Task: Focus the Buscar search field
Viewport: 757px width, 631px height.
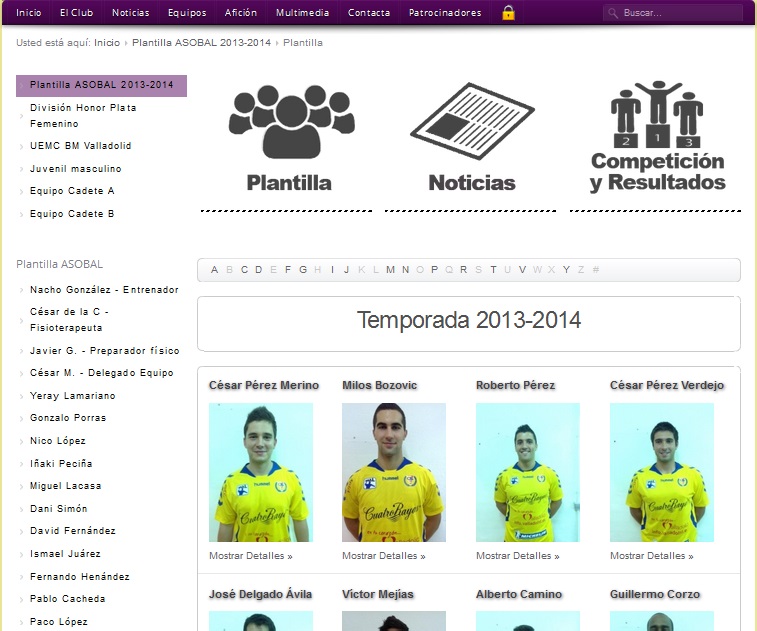Action: point(672,13)
